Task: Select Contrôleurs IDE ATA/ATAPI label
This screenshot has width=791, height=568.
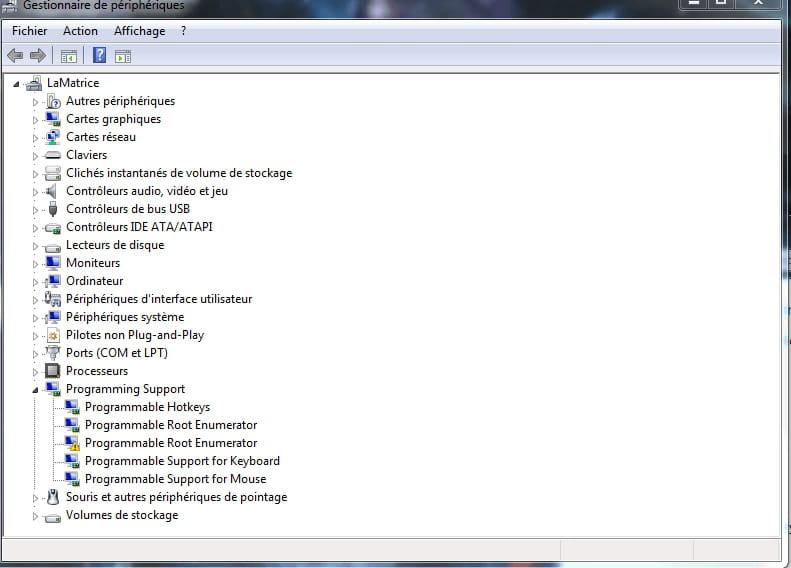Action: [x=139, y=227]
